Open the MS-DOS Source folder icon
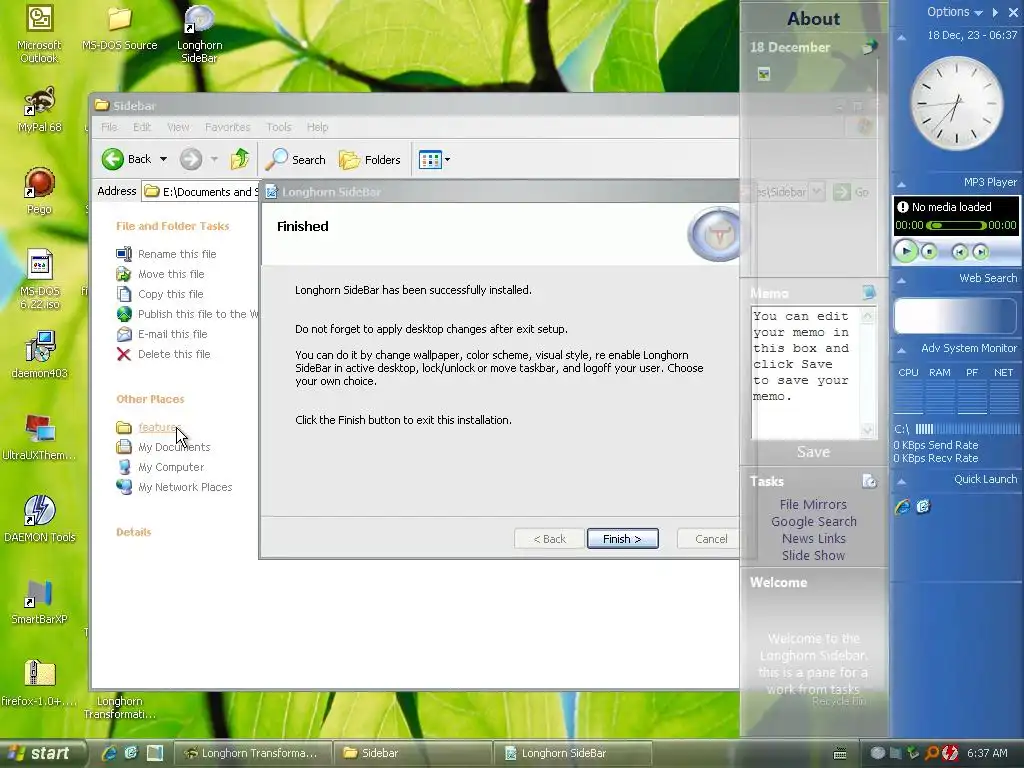1024x768 pixels. [x=120, y=28]
